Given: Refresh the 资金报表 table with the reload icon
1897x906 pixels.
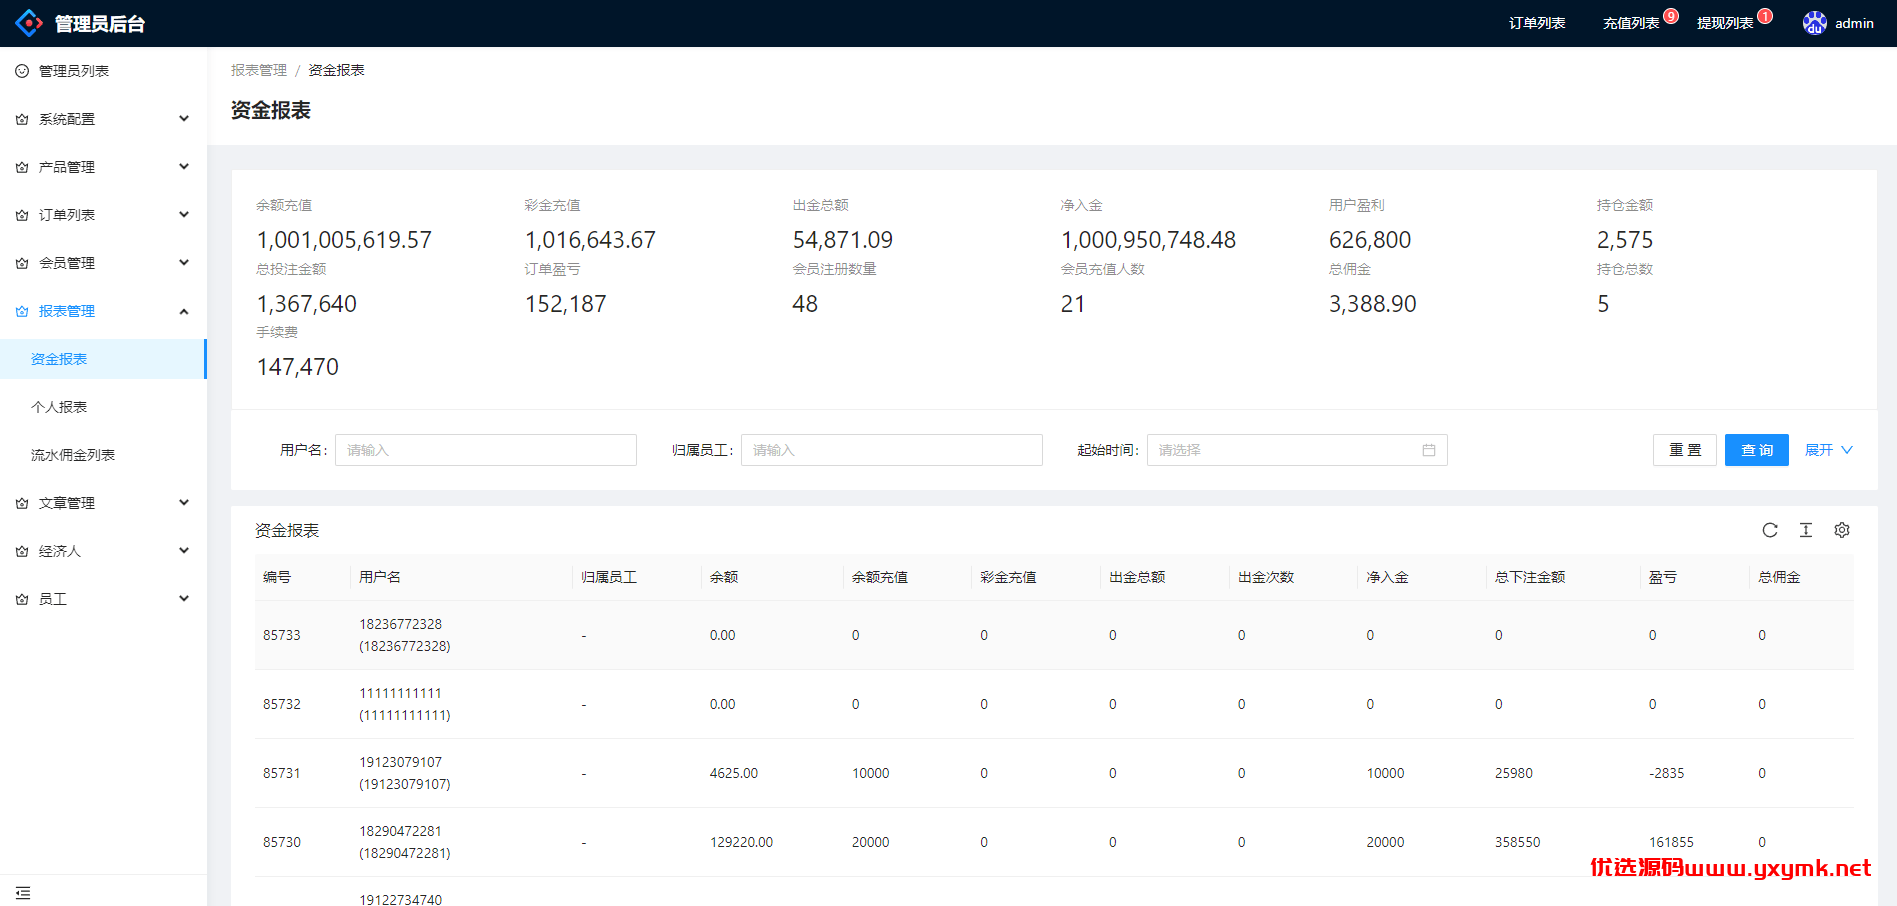Looking at the screenshot, I should [1770, 530].
